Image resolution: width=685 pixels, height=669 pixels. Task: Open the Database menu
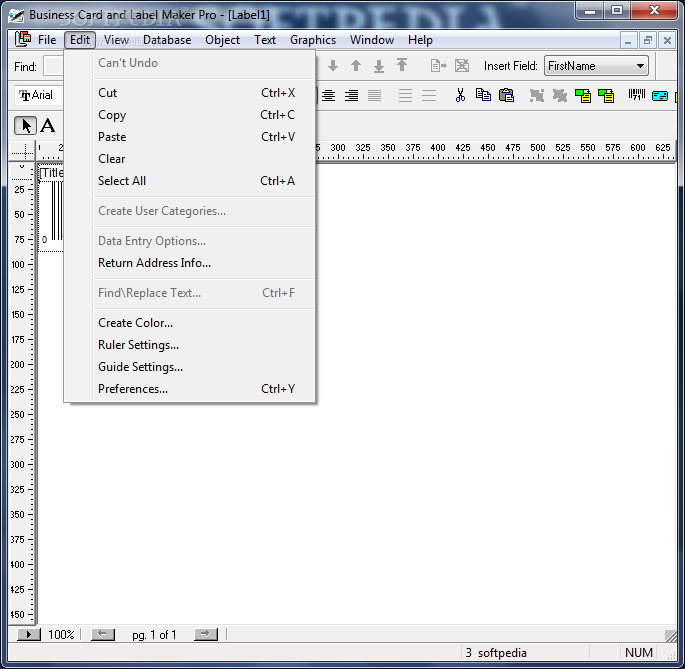click(167, 40)
